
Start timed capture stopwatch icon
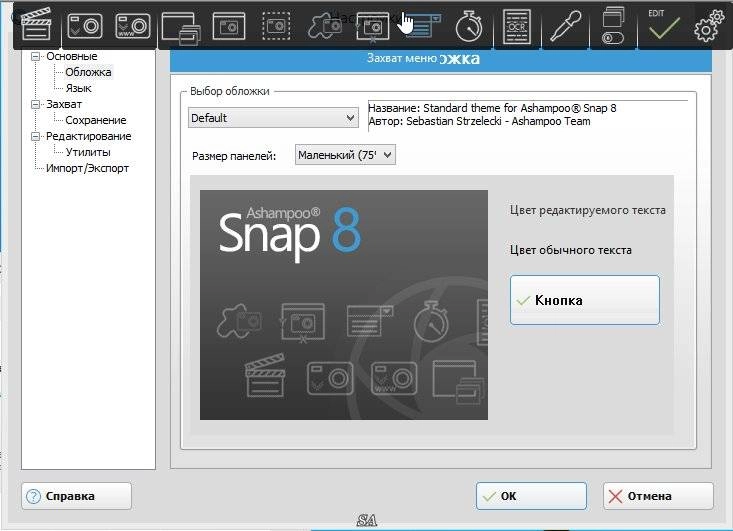tap(469, 27)
